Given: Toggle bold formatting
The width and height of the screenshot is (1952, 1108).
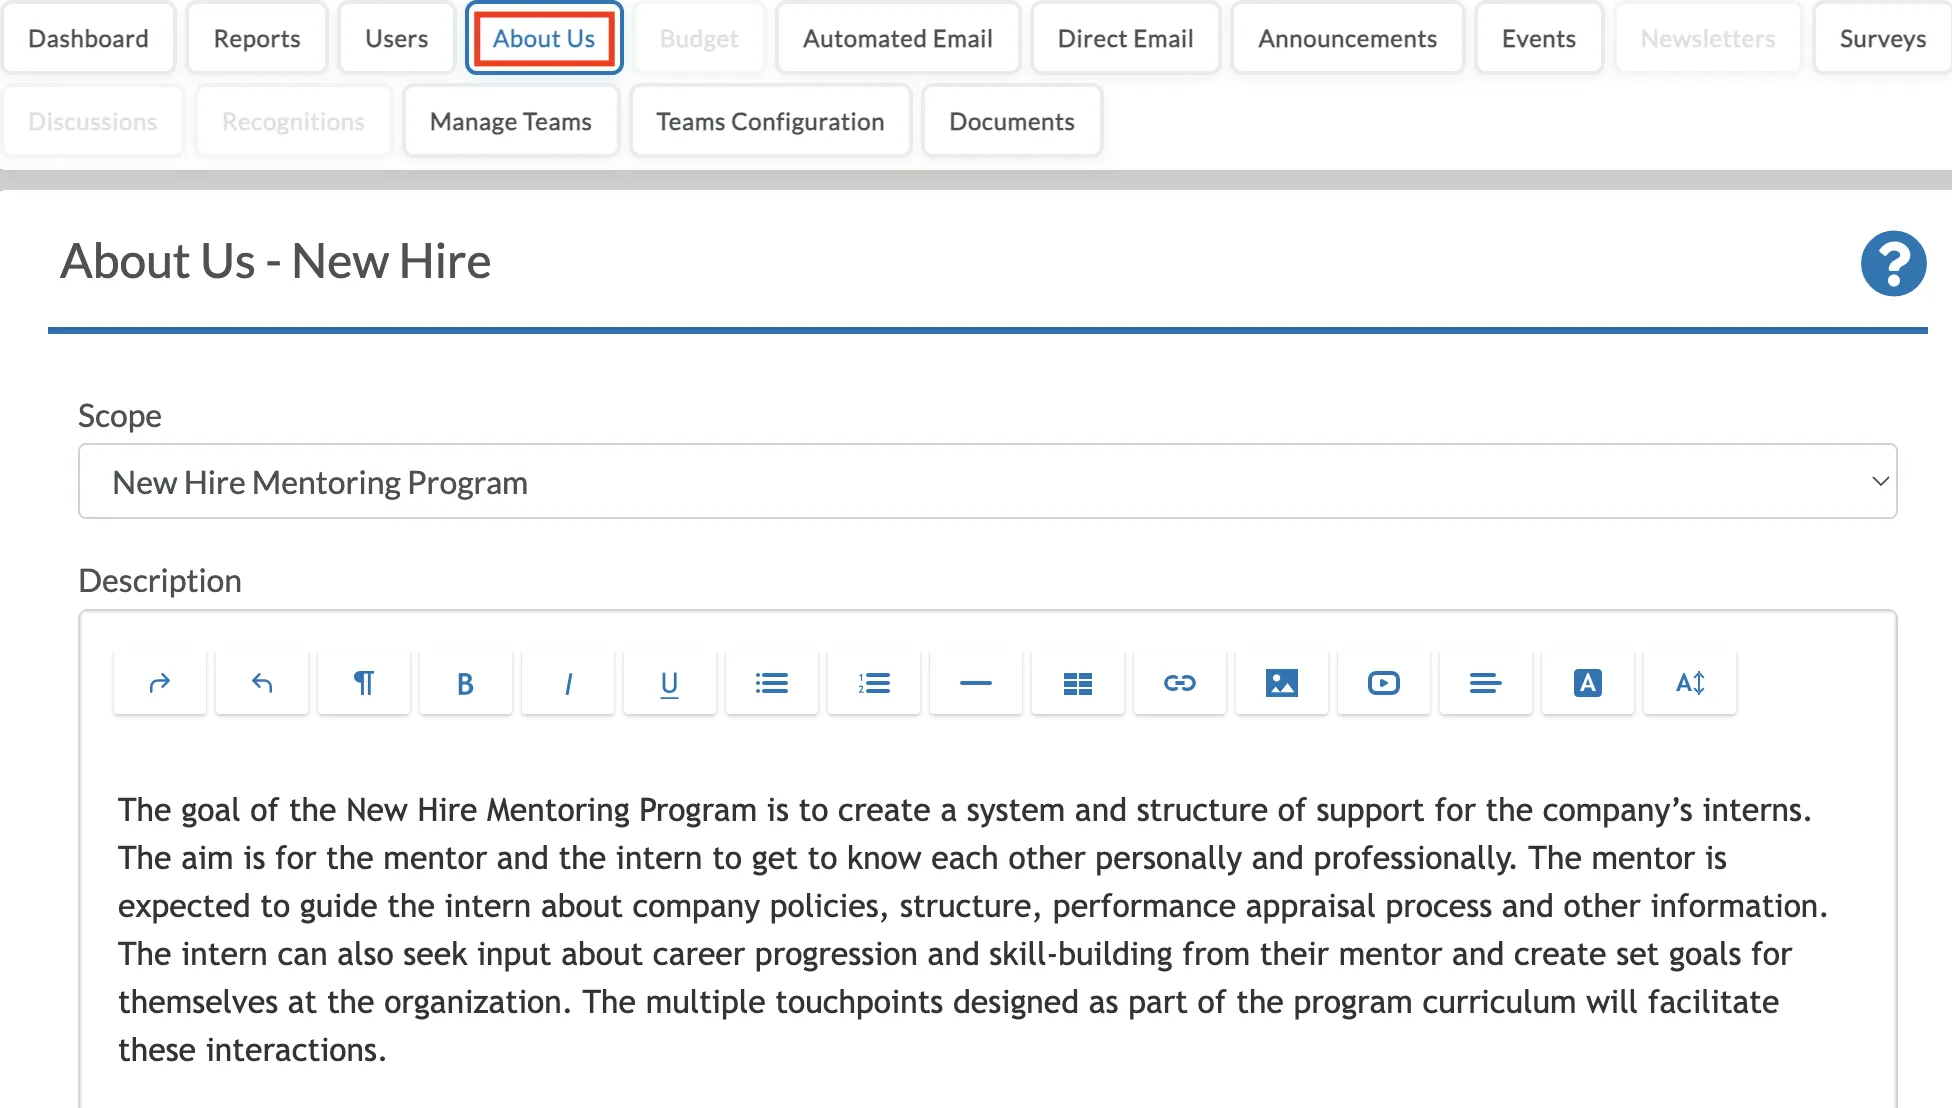Looking at the screenshot, I should [466, 683].
